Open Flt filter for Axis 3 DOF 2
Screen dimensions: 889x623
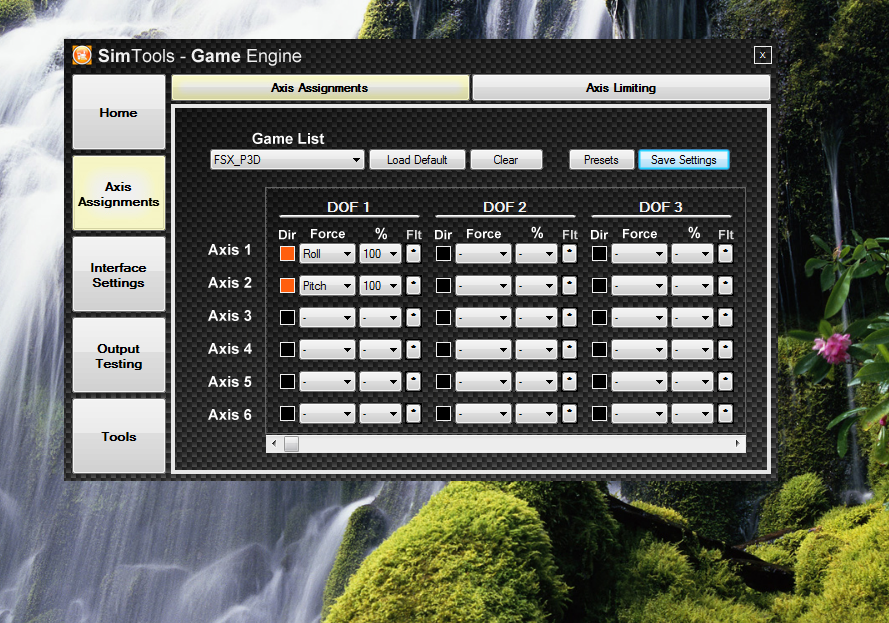(570, 317)
